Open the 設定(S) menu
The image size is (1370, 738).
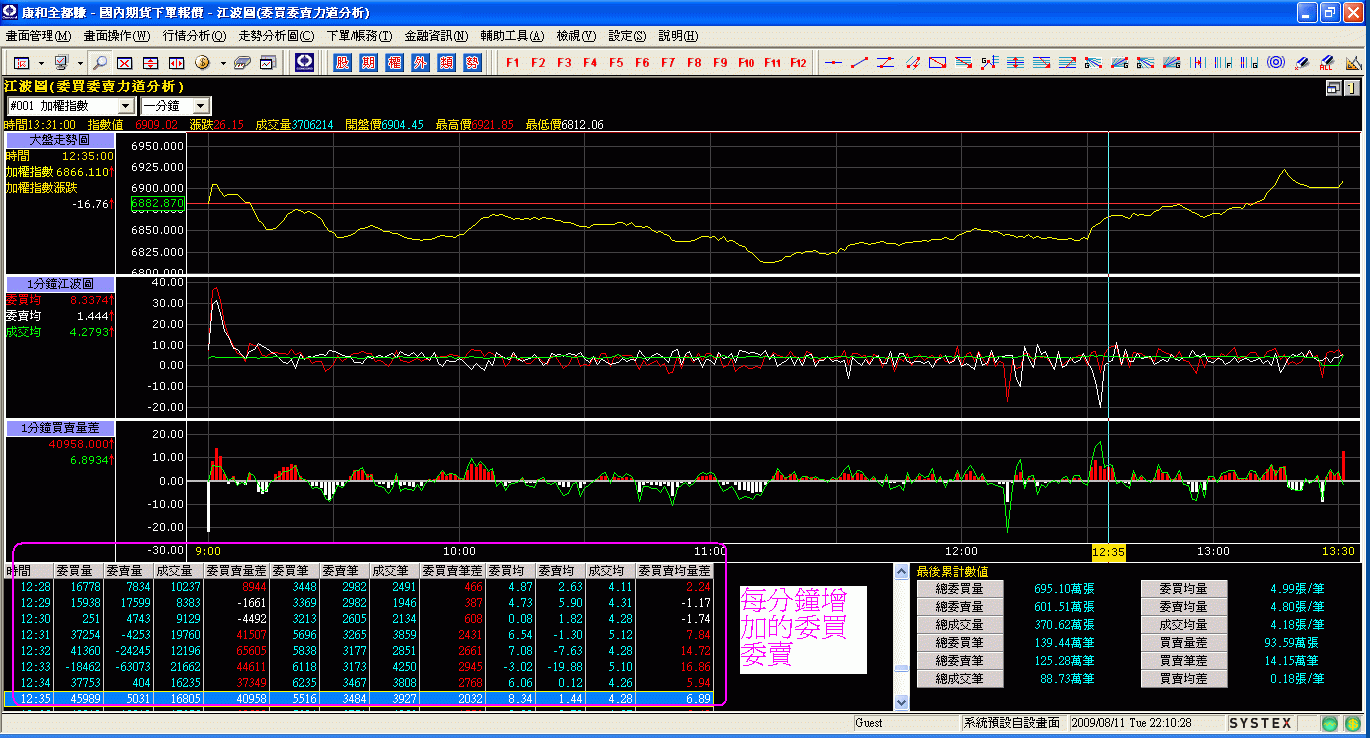tap(627, 36)
